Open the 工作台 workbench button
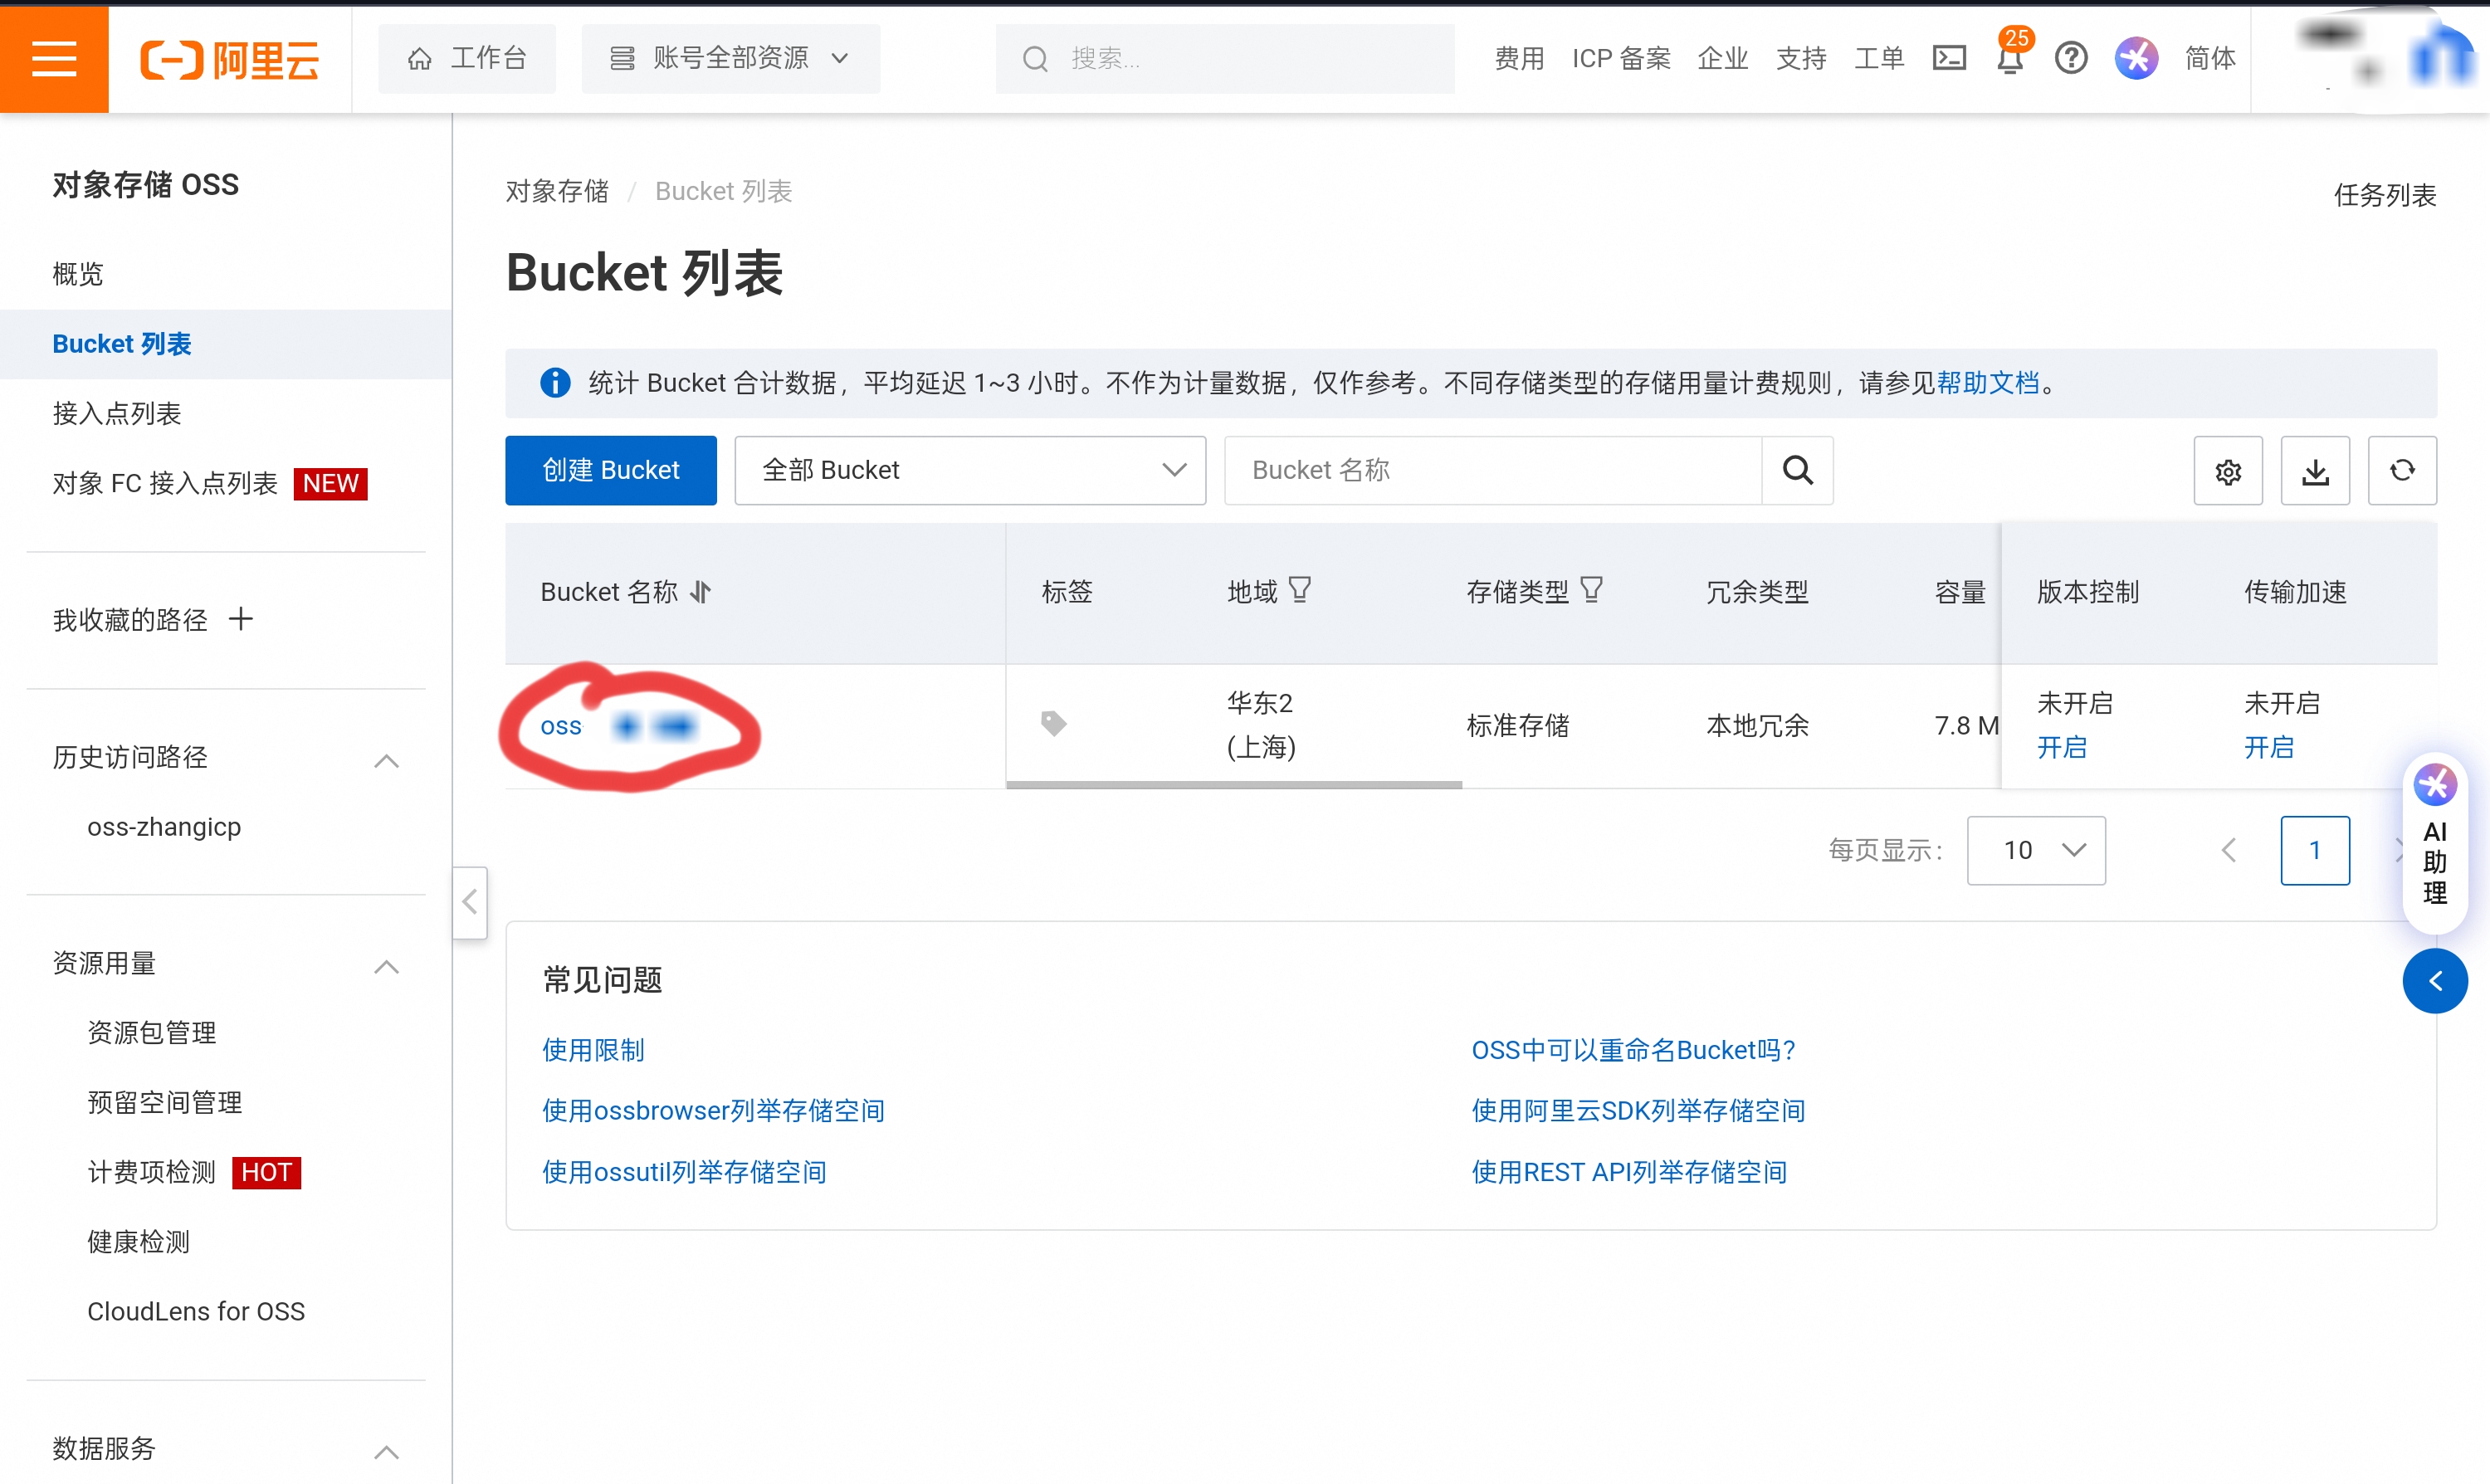 (467, 59)
